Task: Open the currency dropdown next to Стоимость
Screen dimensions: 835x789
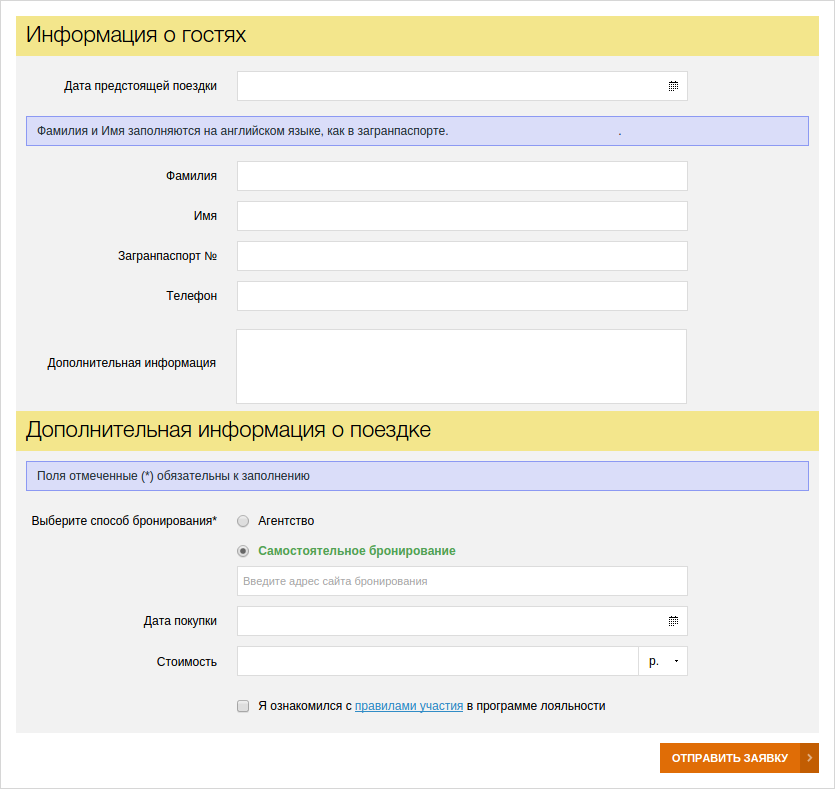Action: tap(663, 661)
